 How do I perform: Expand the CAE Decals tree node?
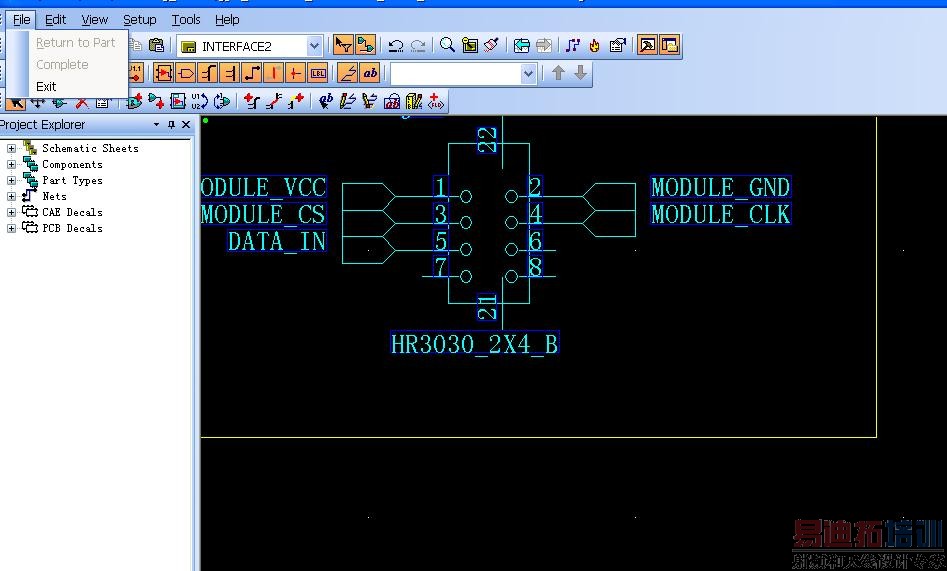click(11, 212)
